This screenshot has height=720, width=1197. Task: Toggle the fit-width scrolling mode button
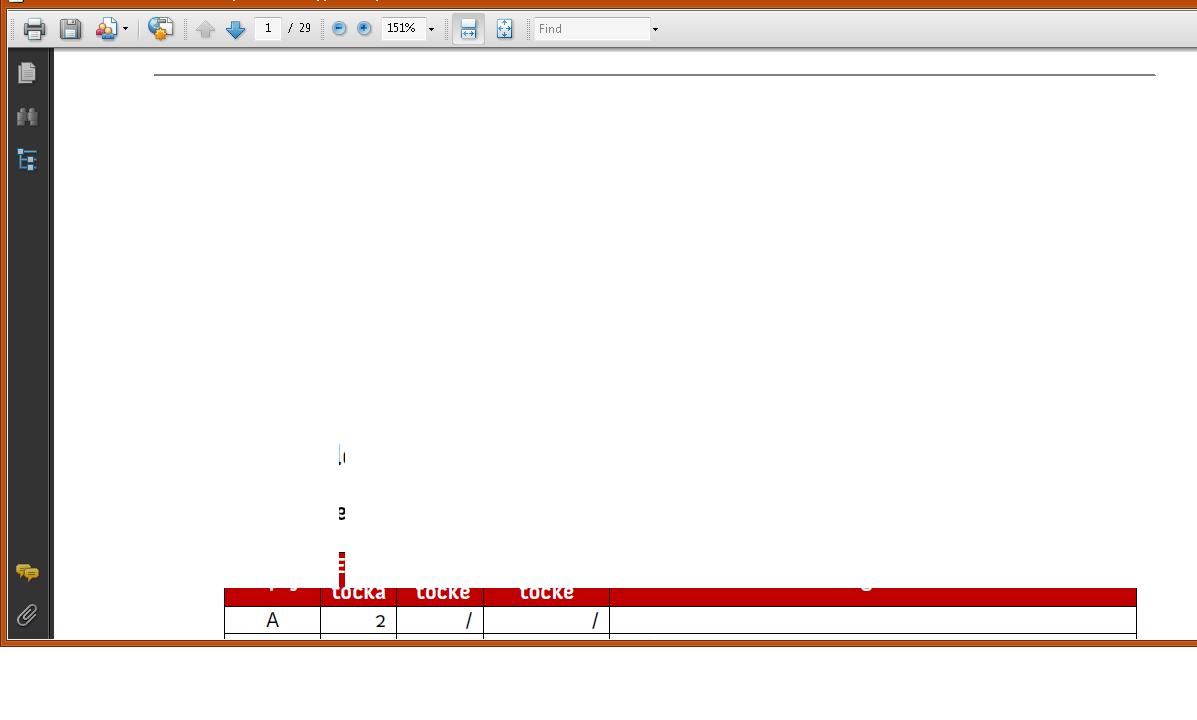(469, 29)
